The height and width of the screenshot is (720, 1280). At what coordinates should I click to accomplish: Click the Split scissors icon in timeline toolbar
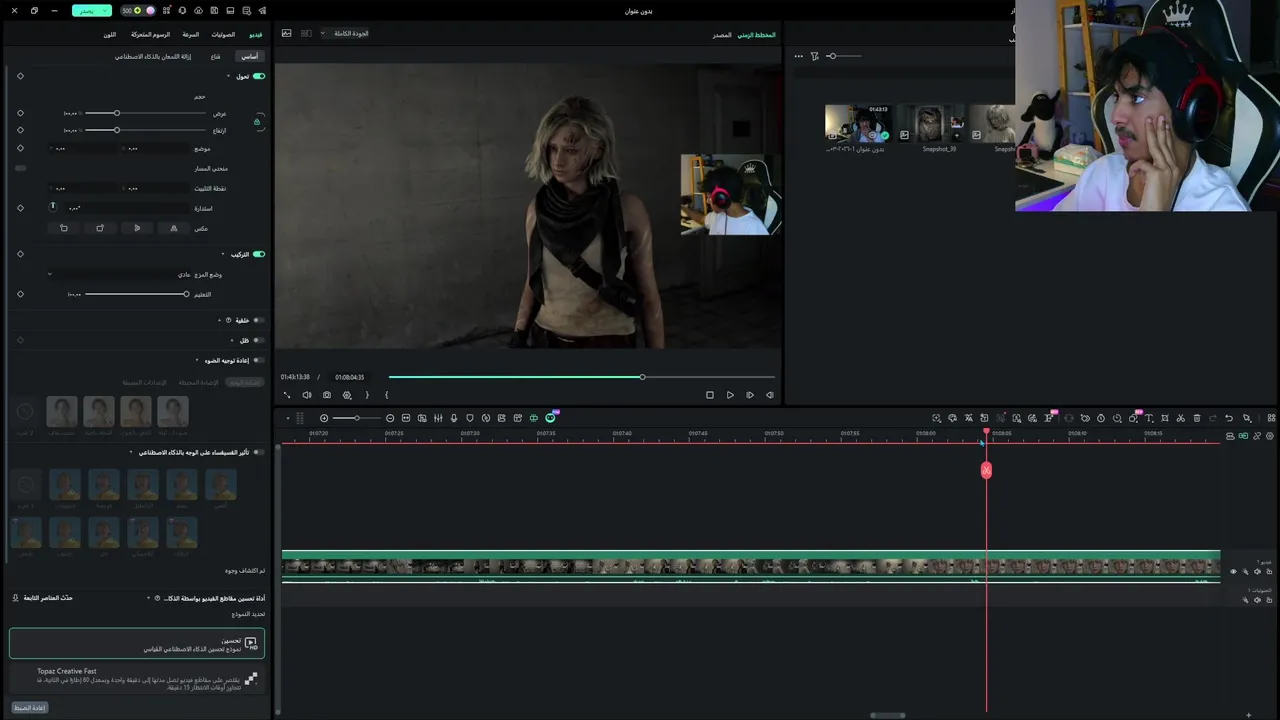(1181, 418)
